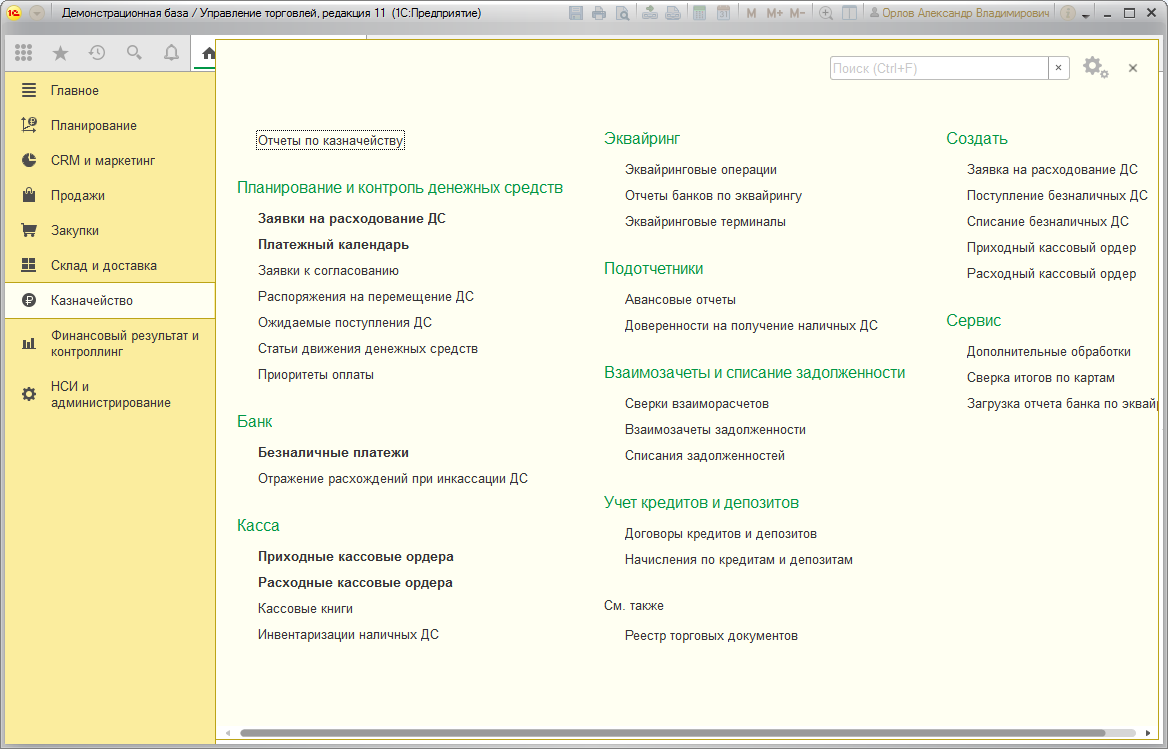Image resolution: width=1168 pixels, height=749 pixels.
Task: Open the Склад и доставка section
Action: (110, 265)
